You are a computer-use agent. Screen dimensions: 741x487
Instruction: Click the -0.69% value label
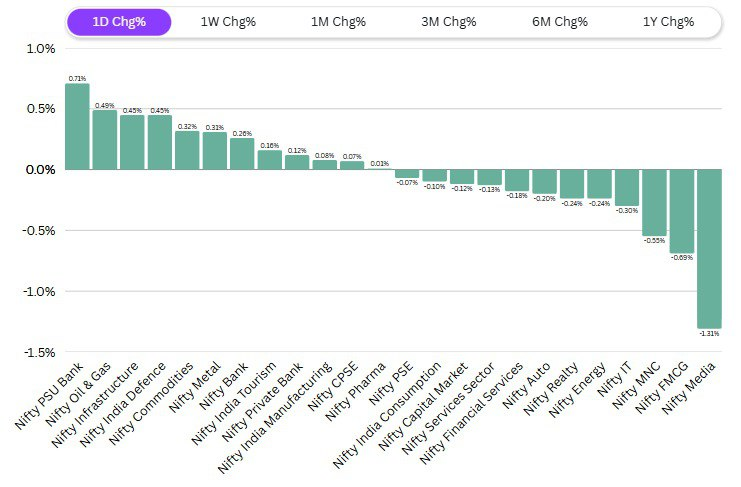682,257
